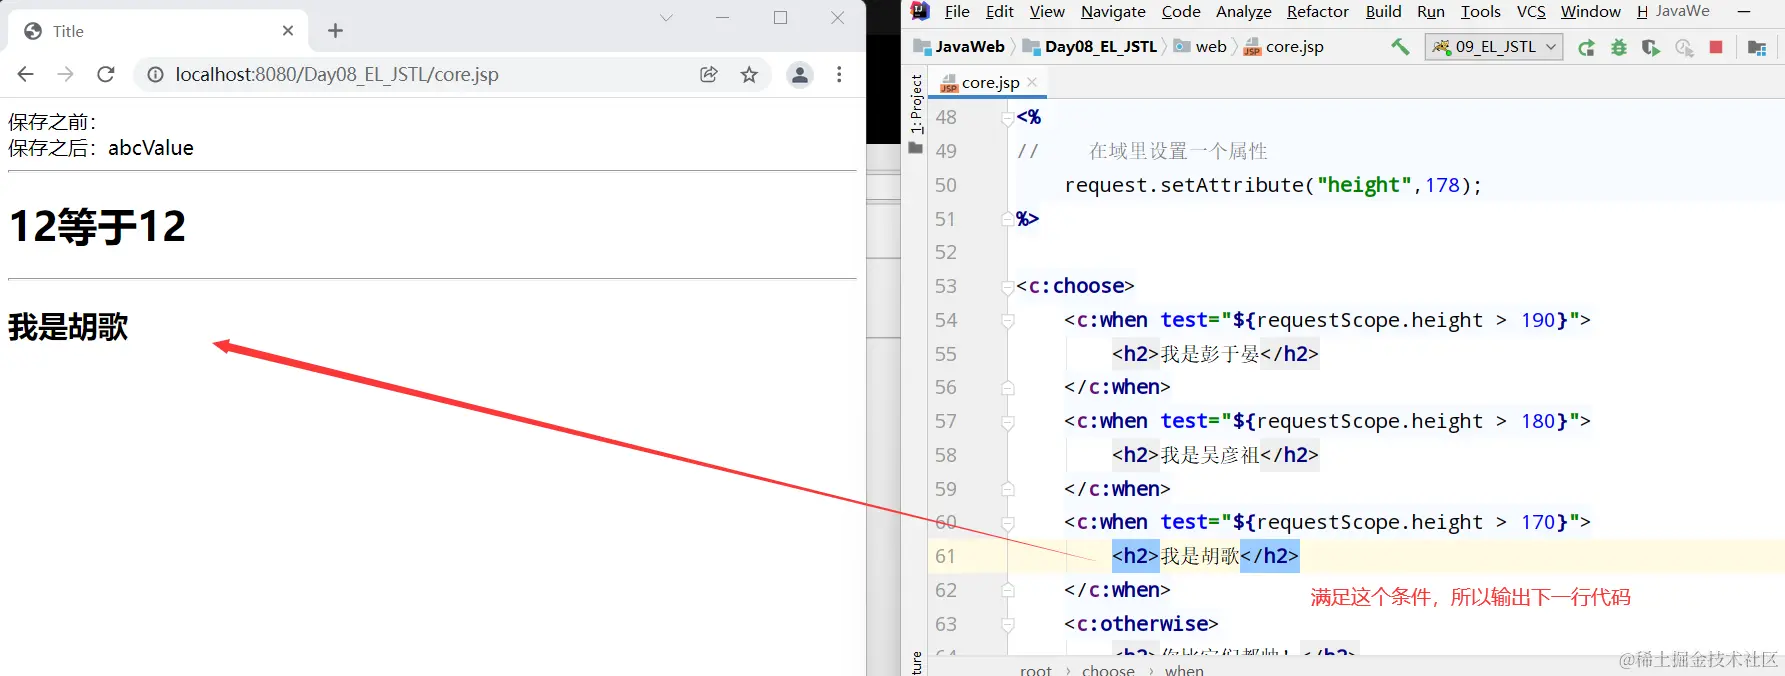Screen dimensions: 1785x676
Task: Click highlighted h2 tag on line 61
Action: click(1135, 556)
